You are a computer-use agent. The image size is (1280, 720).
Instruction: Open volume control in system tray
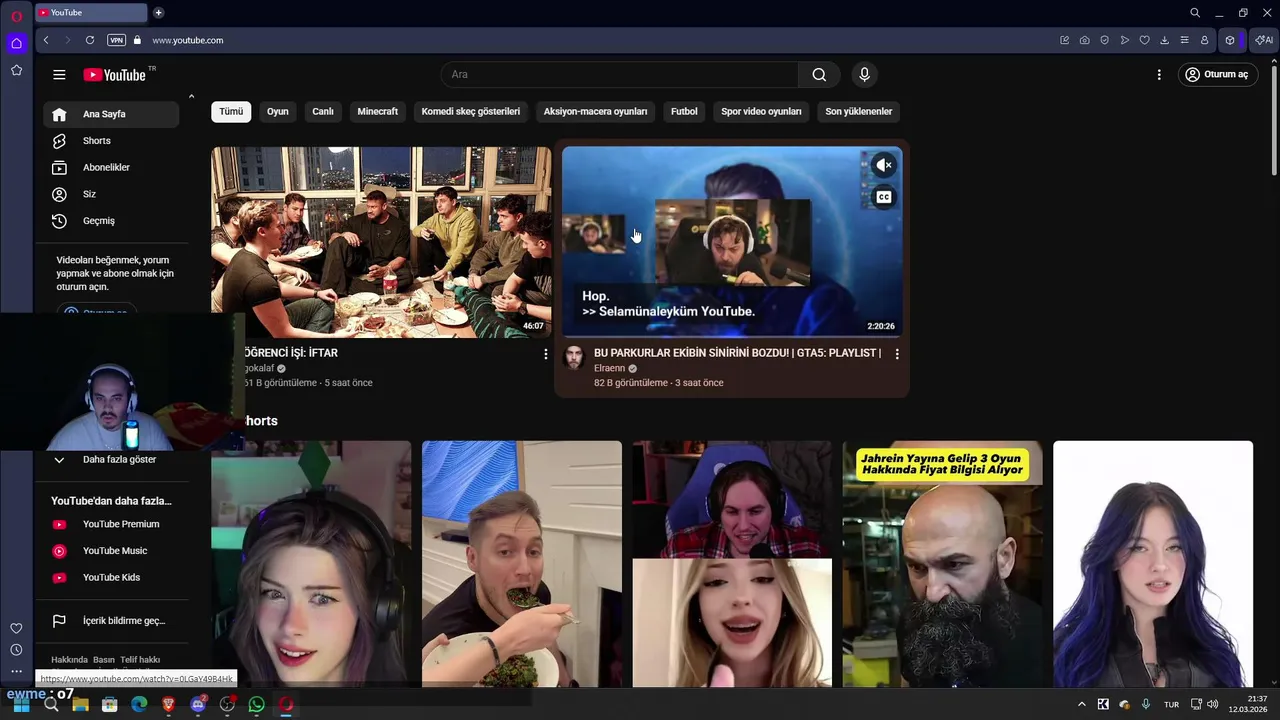pos(1213,705)
